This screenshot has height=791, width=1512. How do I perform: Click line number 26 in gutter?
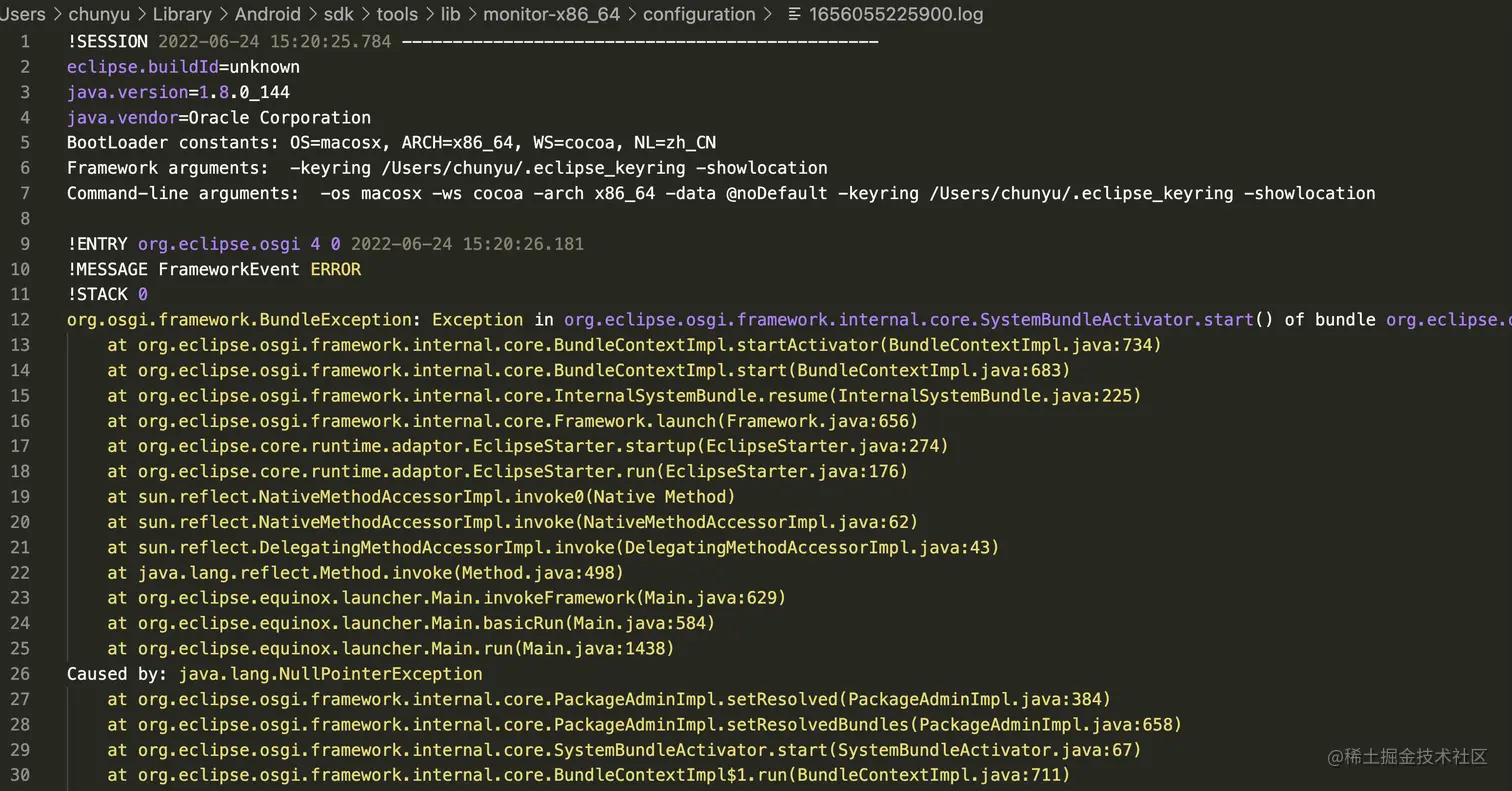pos(20,674)
